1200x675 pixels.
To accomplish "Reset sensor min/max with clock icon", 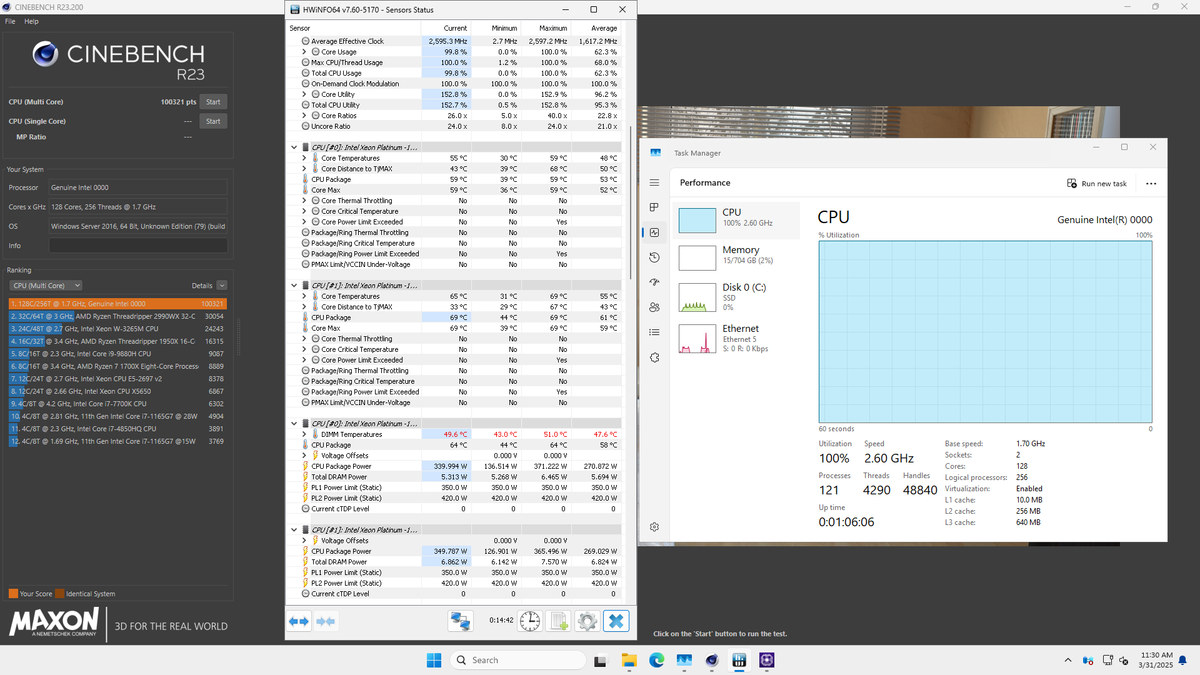I will tap(529, 621).
